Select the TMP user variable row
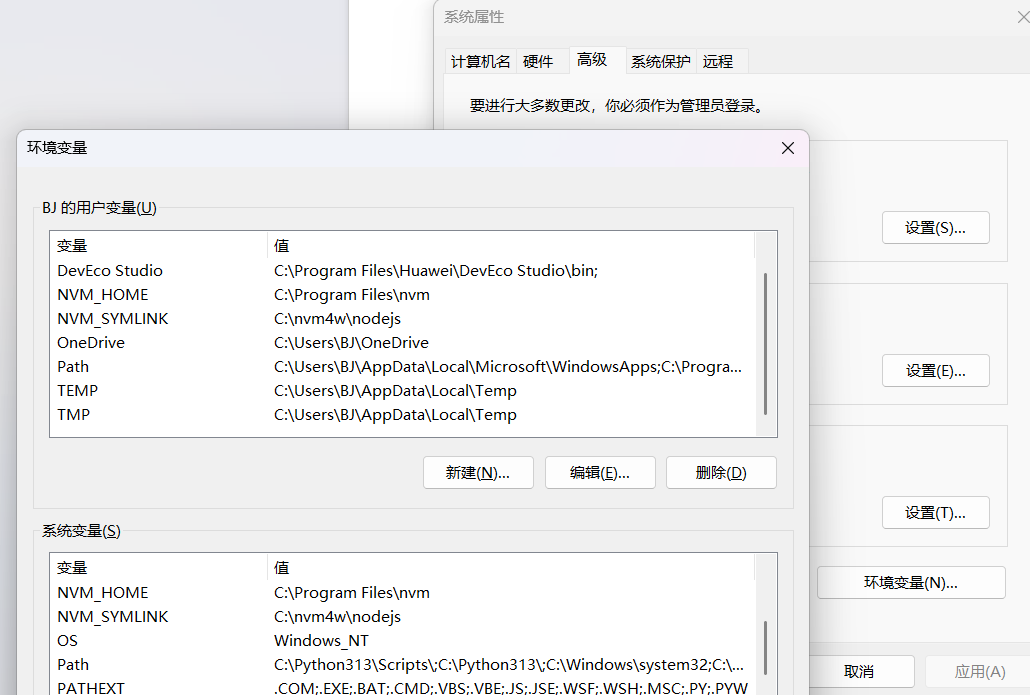 (x=403, y=415)
